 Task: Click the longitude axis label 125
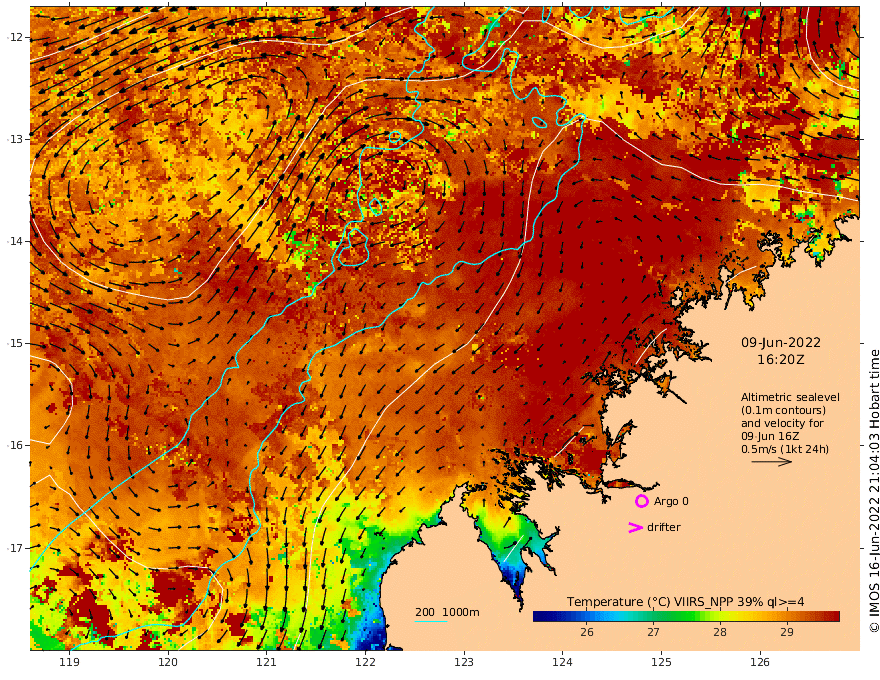coord(661,662)
